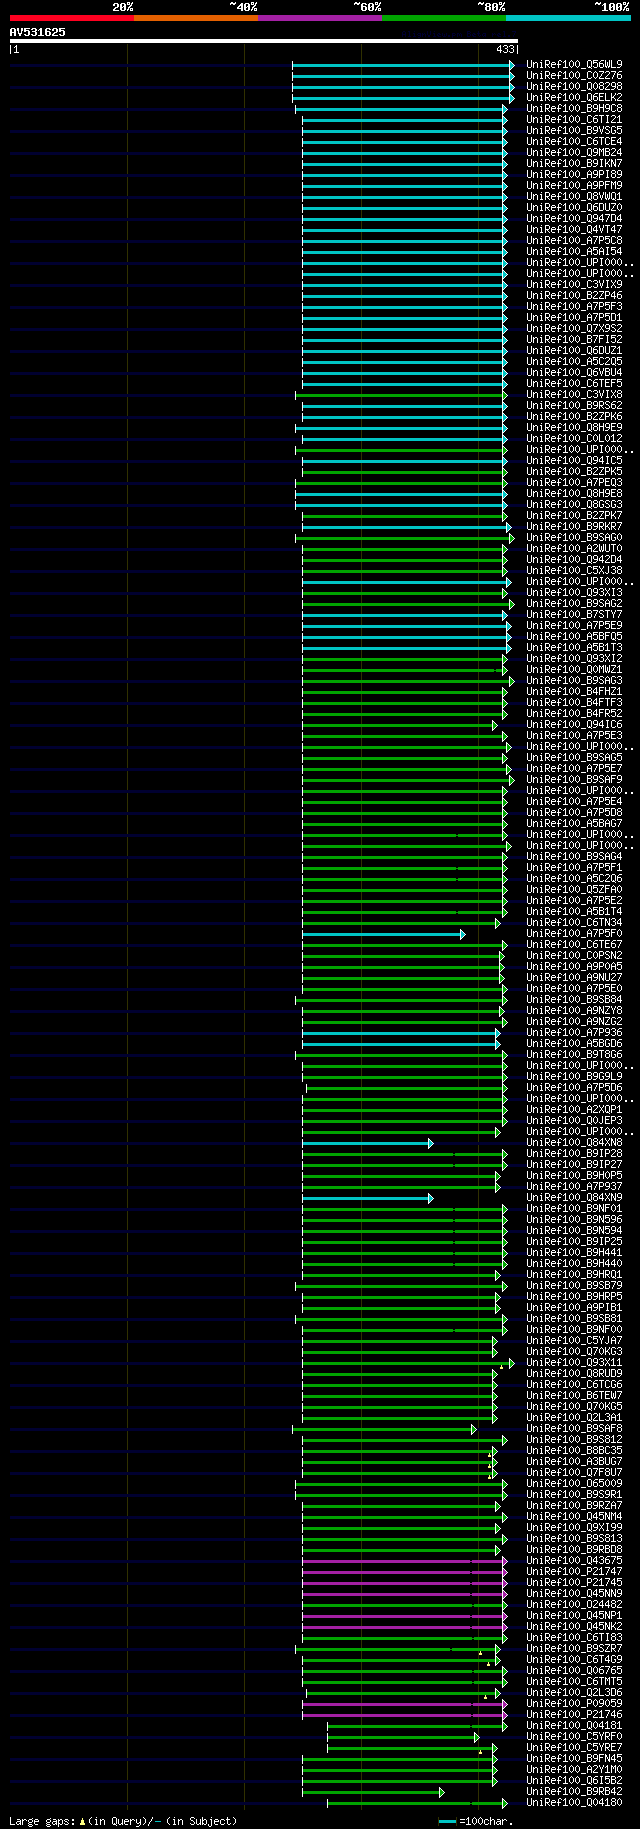Select hit label UniRef100_Q8VWQ1

click(x=574, y=197)
